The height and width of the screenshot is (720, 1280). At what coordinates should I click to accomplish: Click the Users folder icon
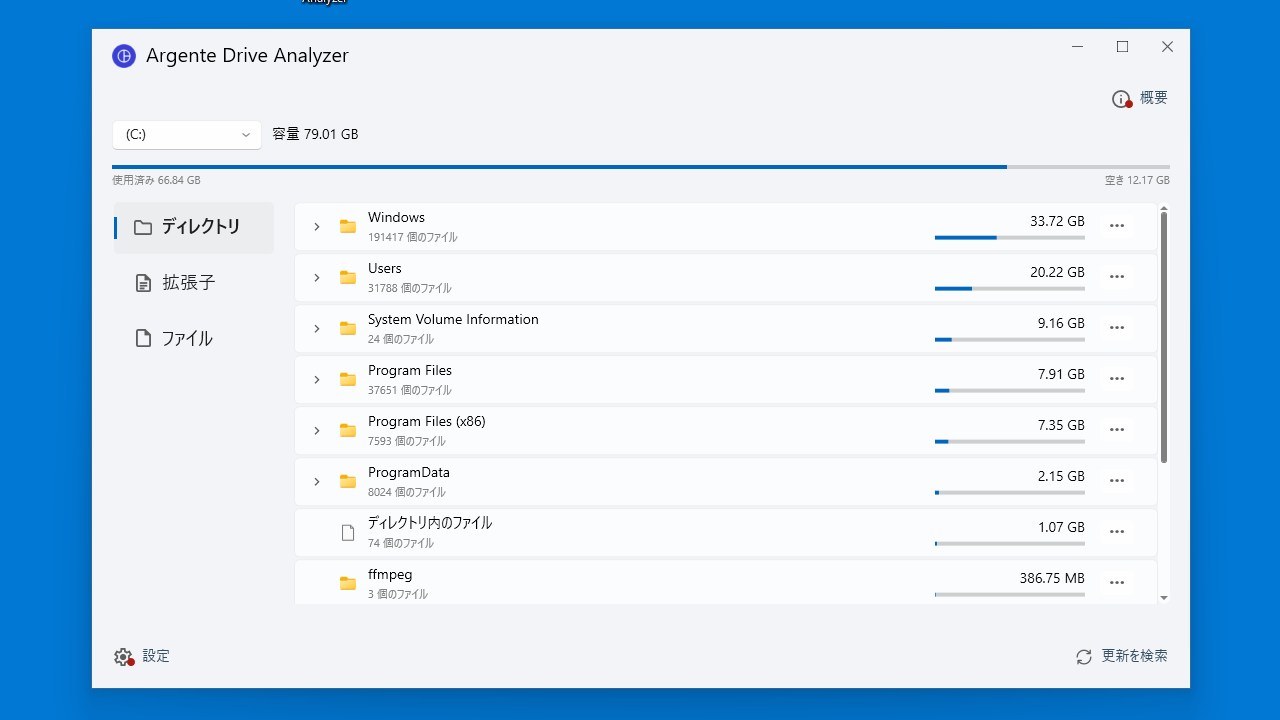coord(348,278)
